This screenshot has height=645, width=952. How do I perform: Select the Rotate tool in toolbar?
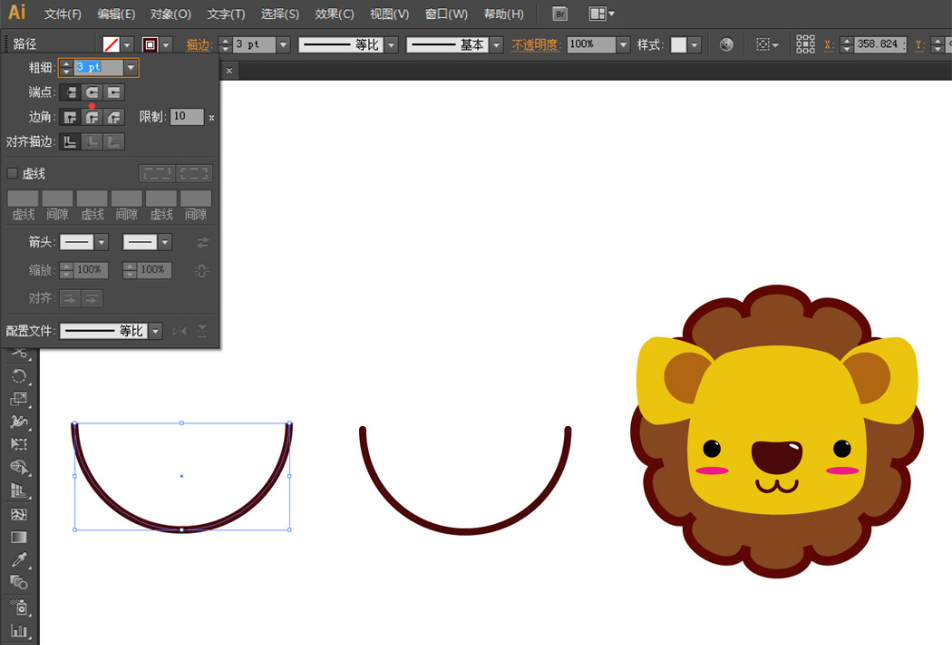click(x=19, y=376)
